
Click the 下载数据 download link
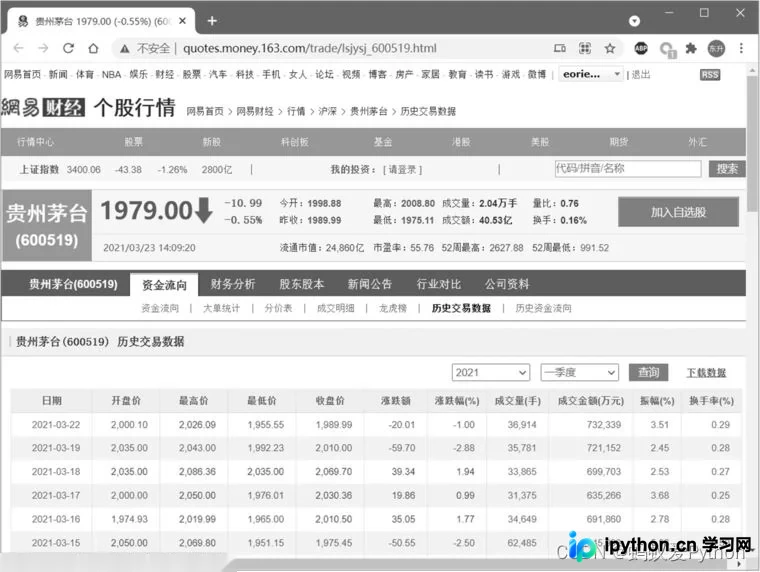coord(706,372)
